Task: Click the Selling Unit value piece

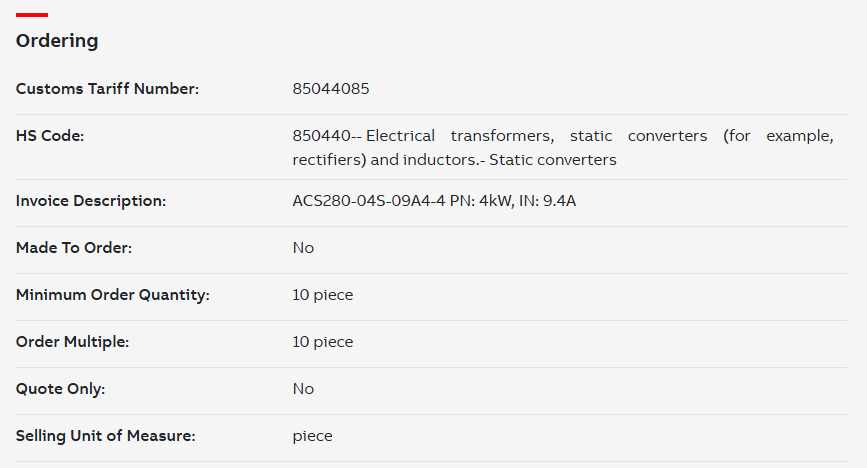Action: [x=312, y=436]
